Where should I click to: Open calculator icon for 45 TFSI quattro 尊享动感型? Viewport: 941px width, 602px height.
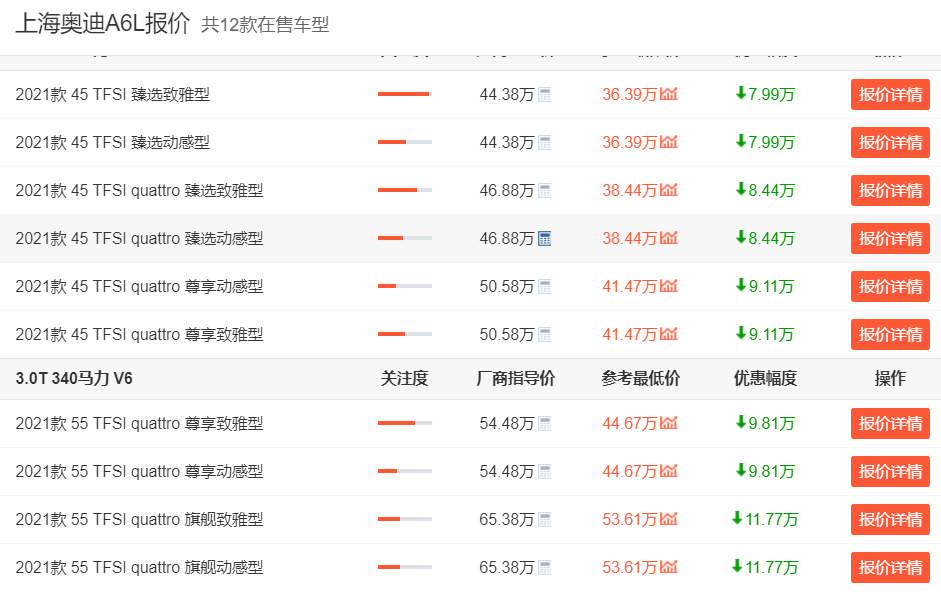[544, 287]
